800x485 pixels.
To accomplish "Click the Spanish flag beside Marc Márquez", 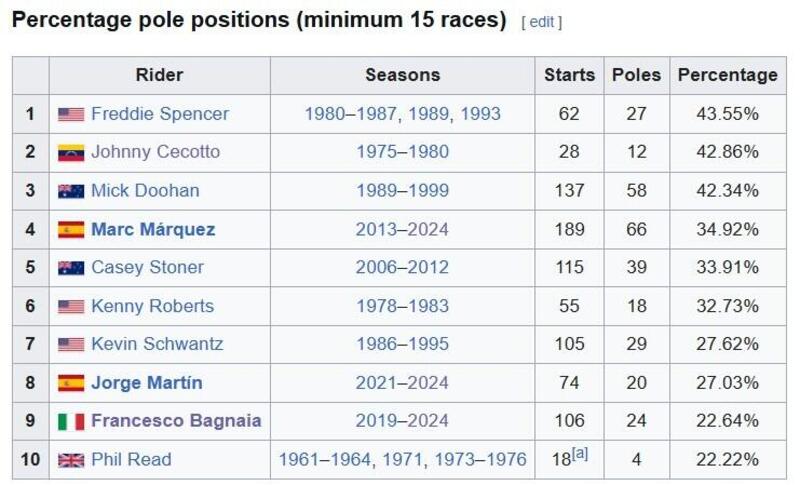I will click(71, 229).
